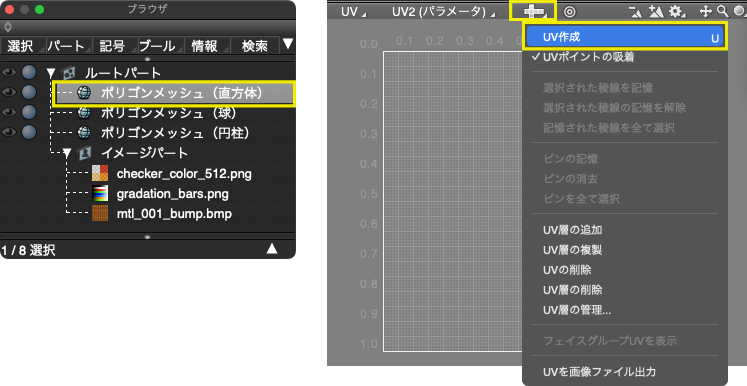Click the render sphere ball next to ポリゴンメッシュ（円柱）
The height and width of the screenshot is (386, 747).
(29, 132)
